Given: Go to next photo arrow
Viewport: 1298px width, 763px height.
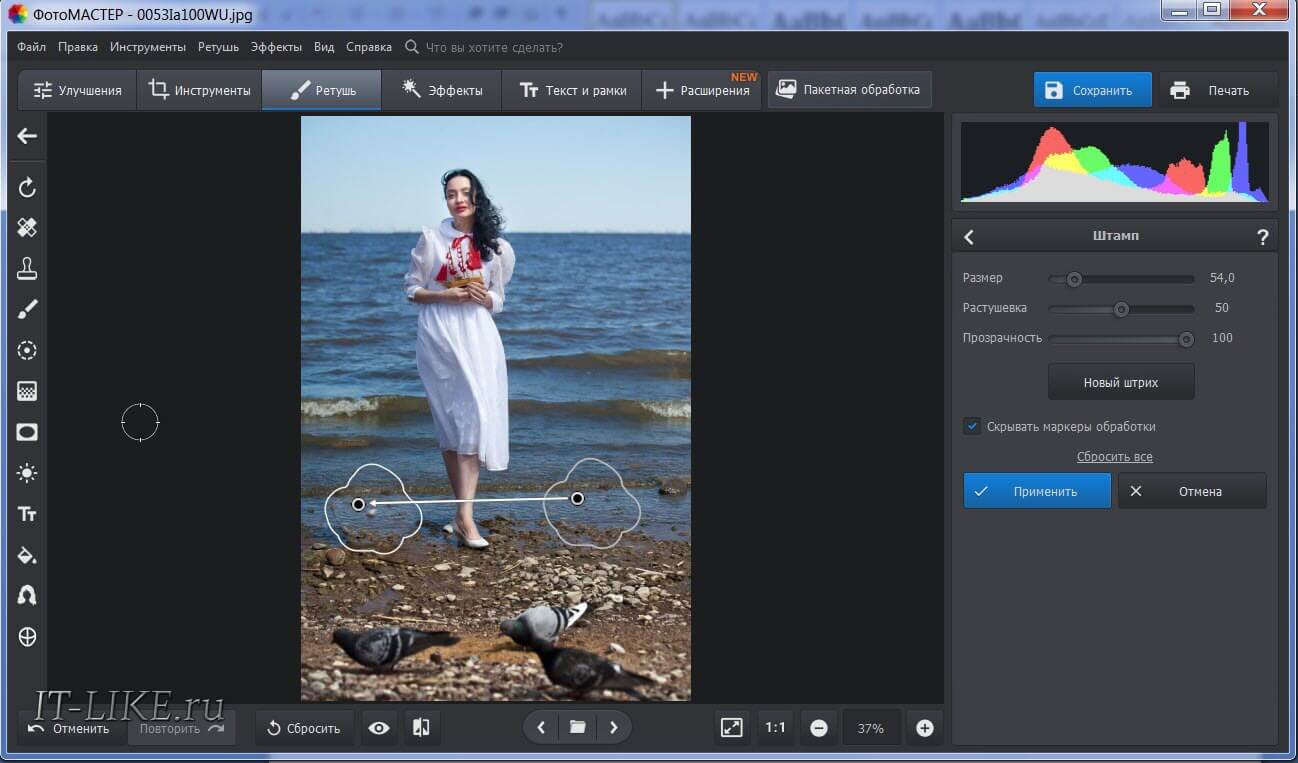Looking at the screenshot, I should (613, 728).
